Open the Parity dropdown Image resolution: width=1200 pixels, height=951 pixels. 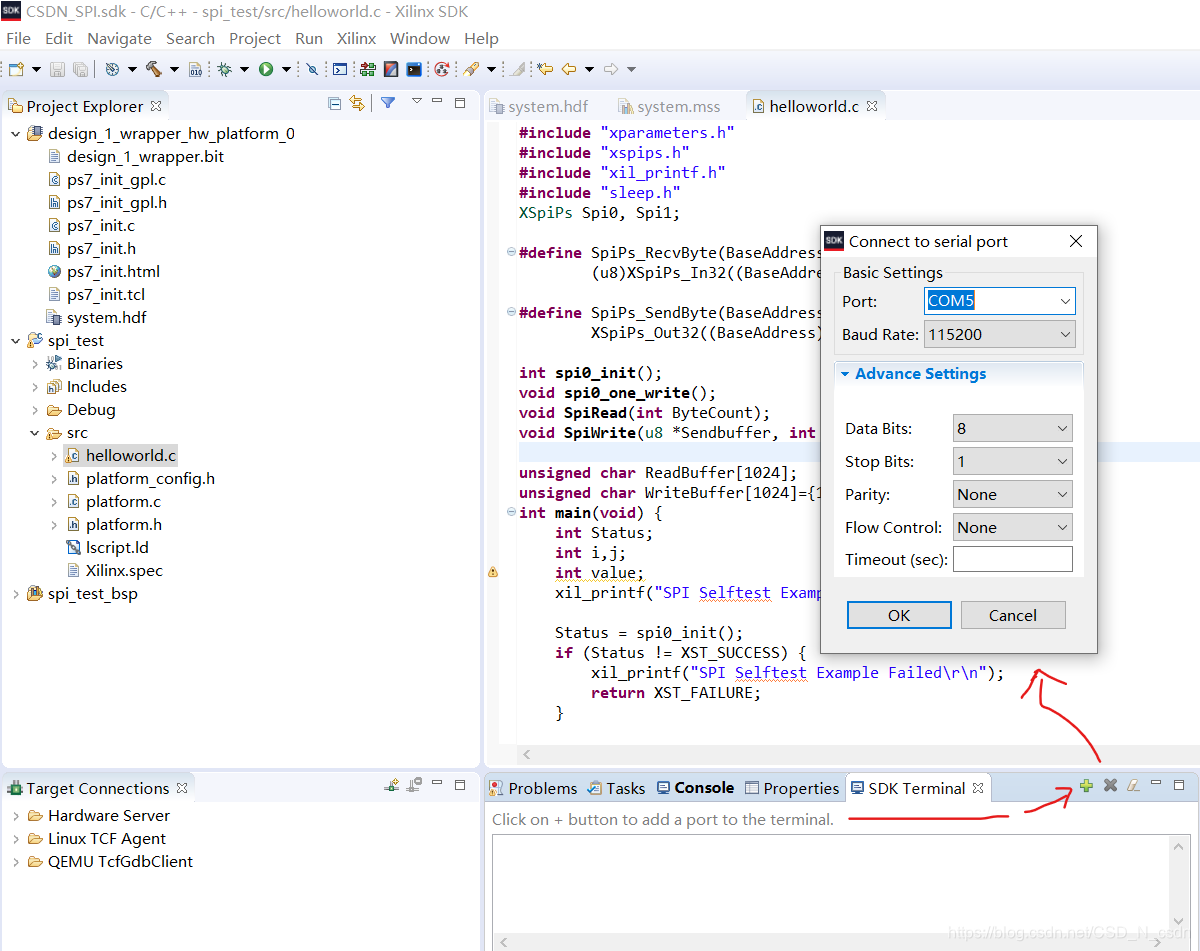coord(1013,494)
